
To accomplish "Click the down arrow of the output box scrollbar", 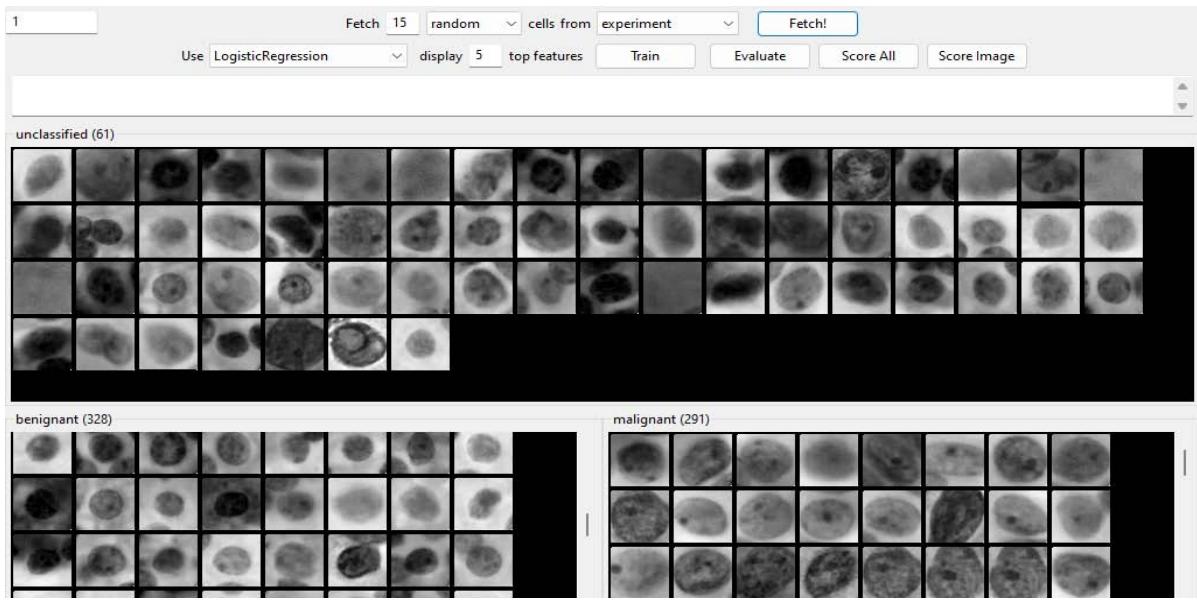I will pos(1184,105).
